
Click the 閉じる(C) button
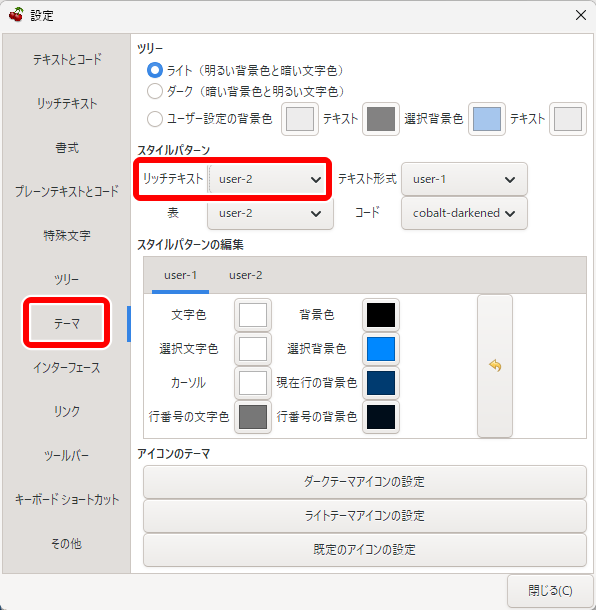pyautogui.click(x=550, y=591)
